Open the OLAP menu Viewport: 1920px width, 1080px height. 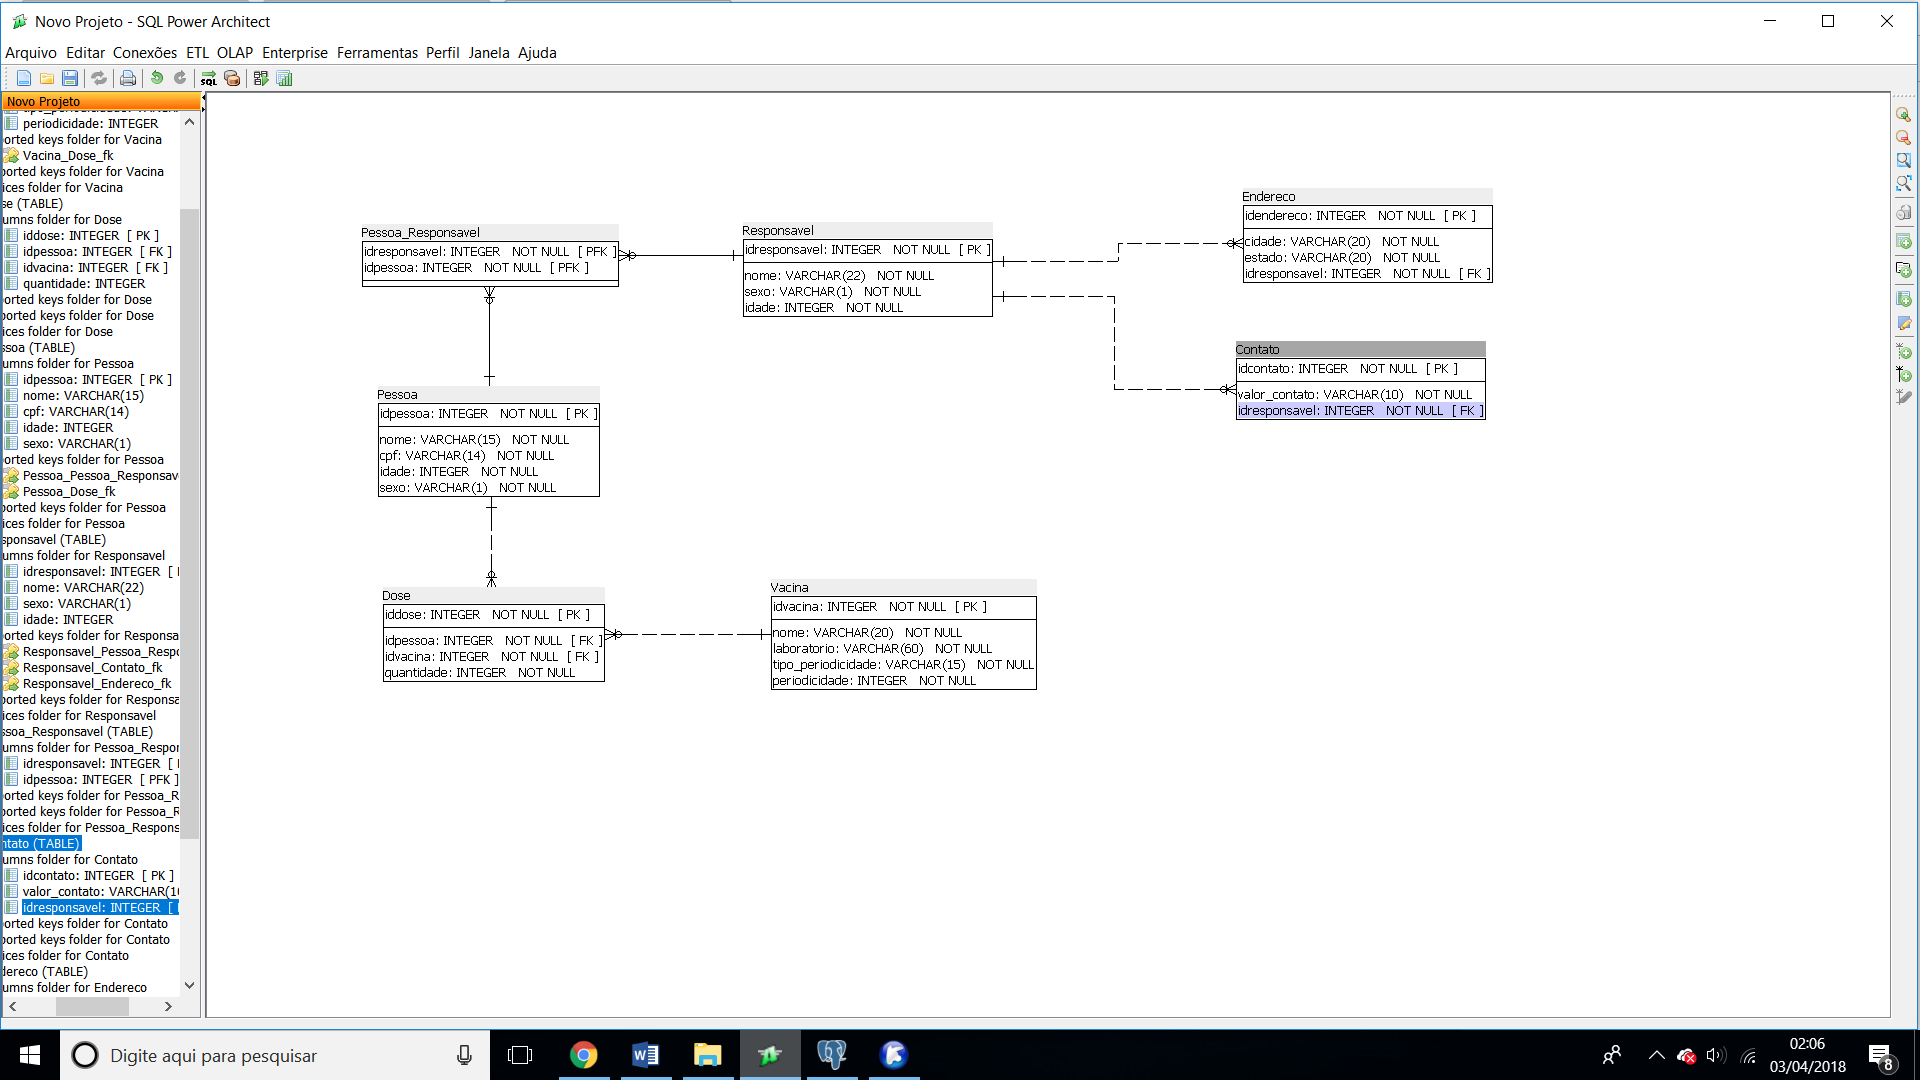point(235,53)
